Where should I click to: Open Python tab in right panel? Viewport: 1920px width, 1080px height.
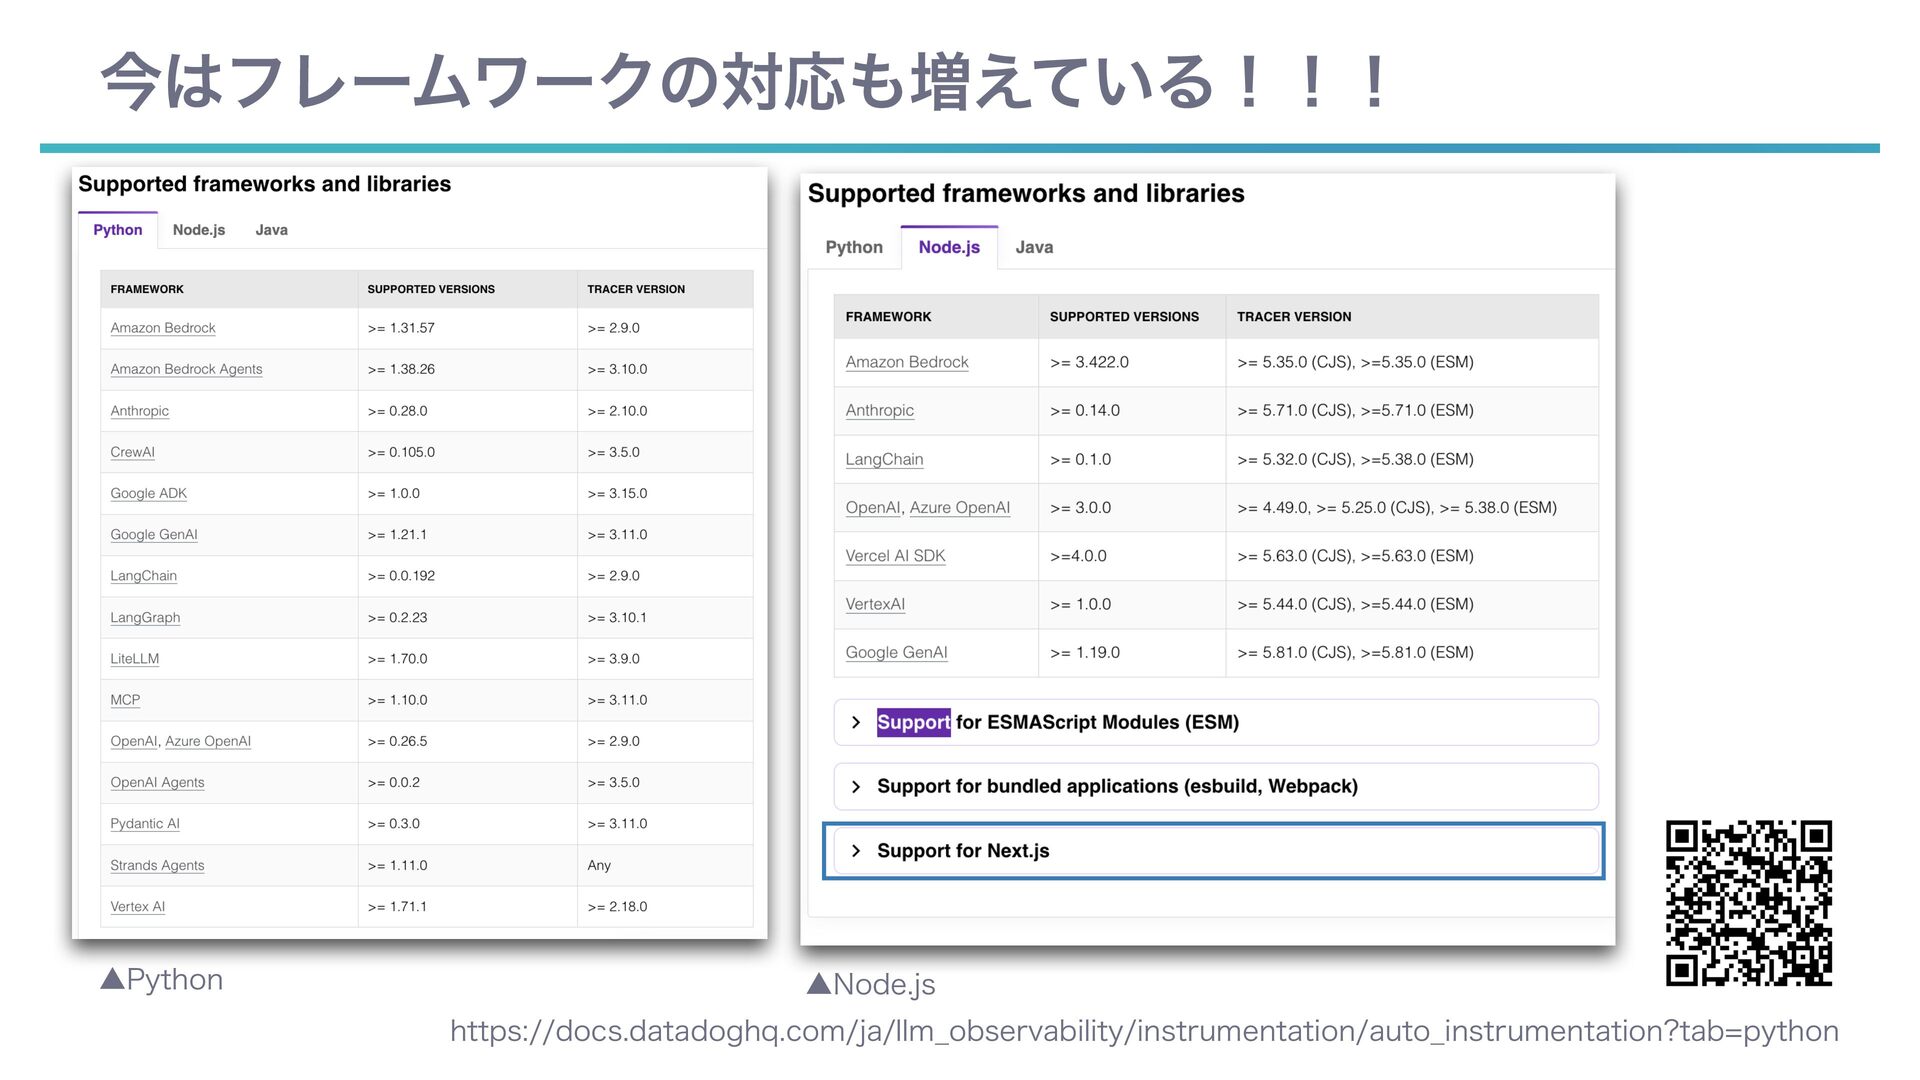(x=853, y=247)
